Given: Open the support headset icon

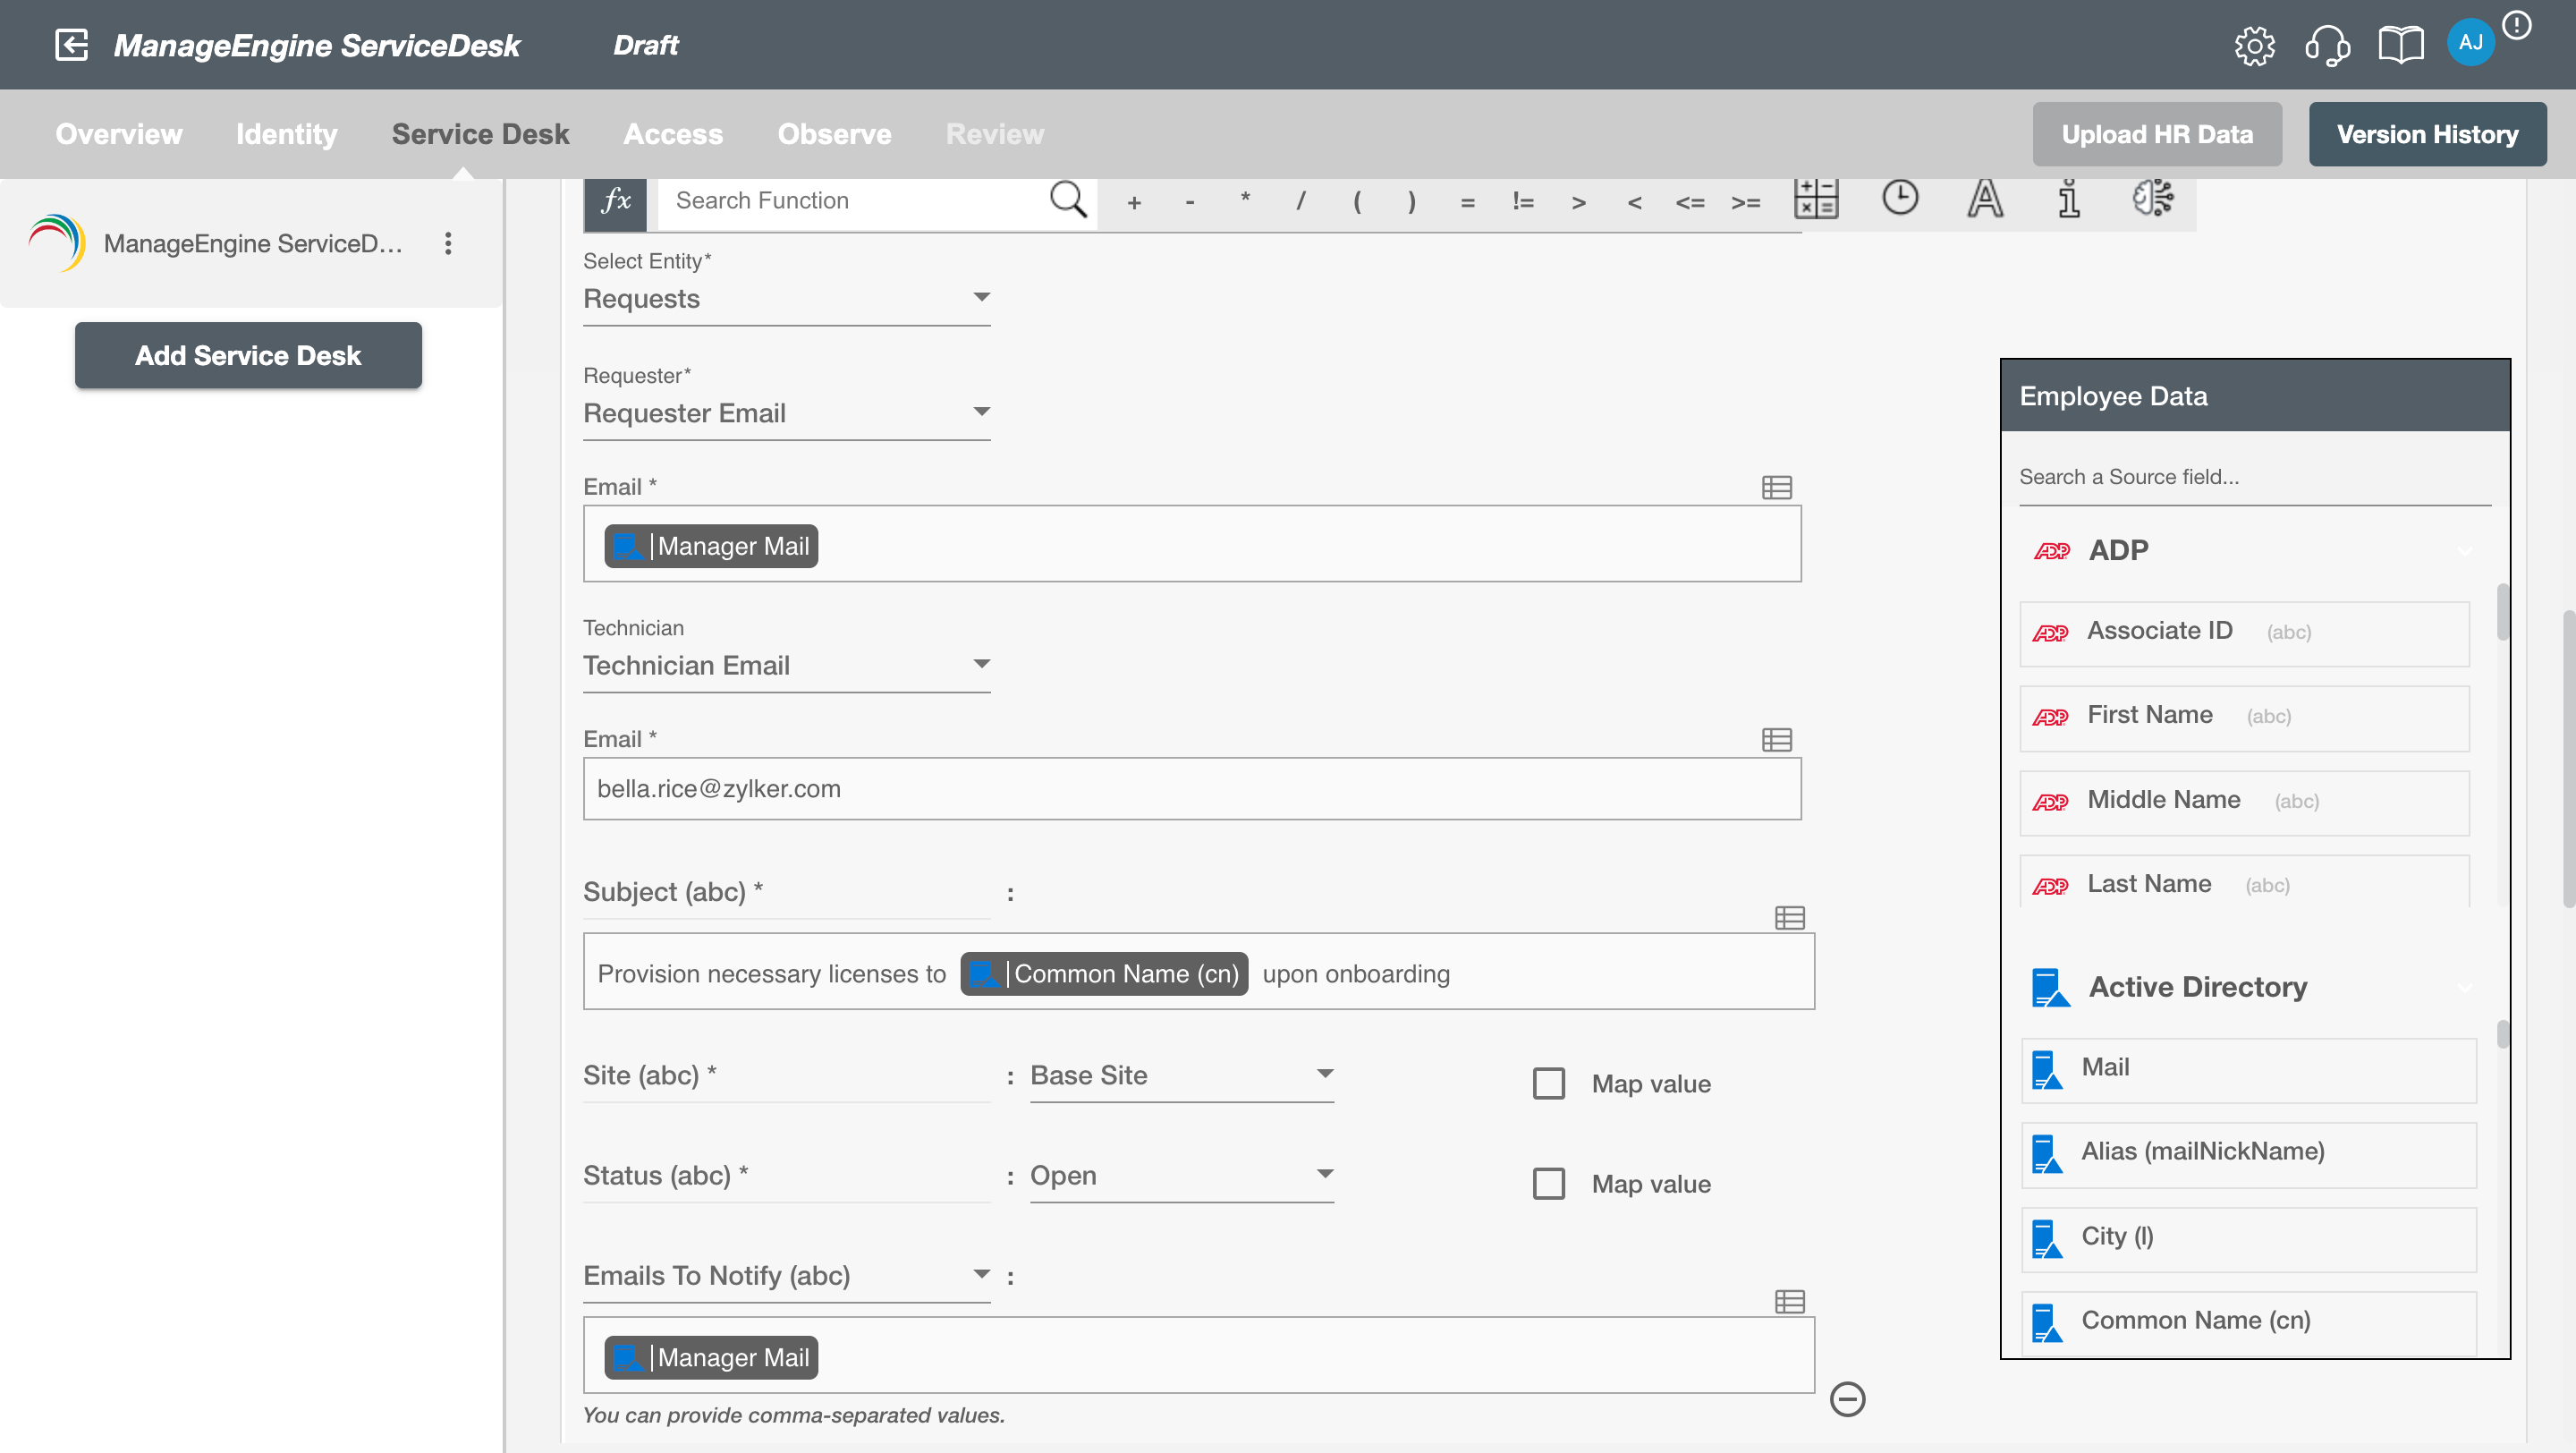Looking at the screenshot, I should (x=2327, y=45).
